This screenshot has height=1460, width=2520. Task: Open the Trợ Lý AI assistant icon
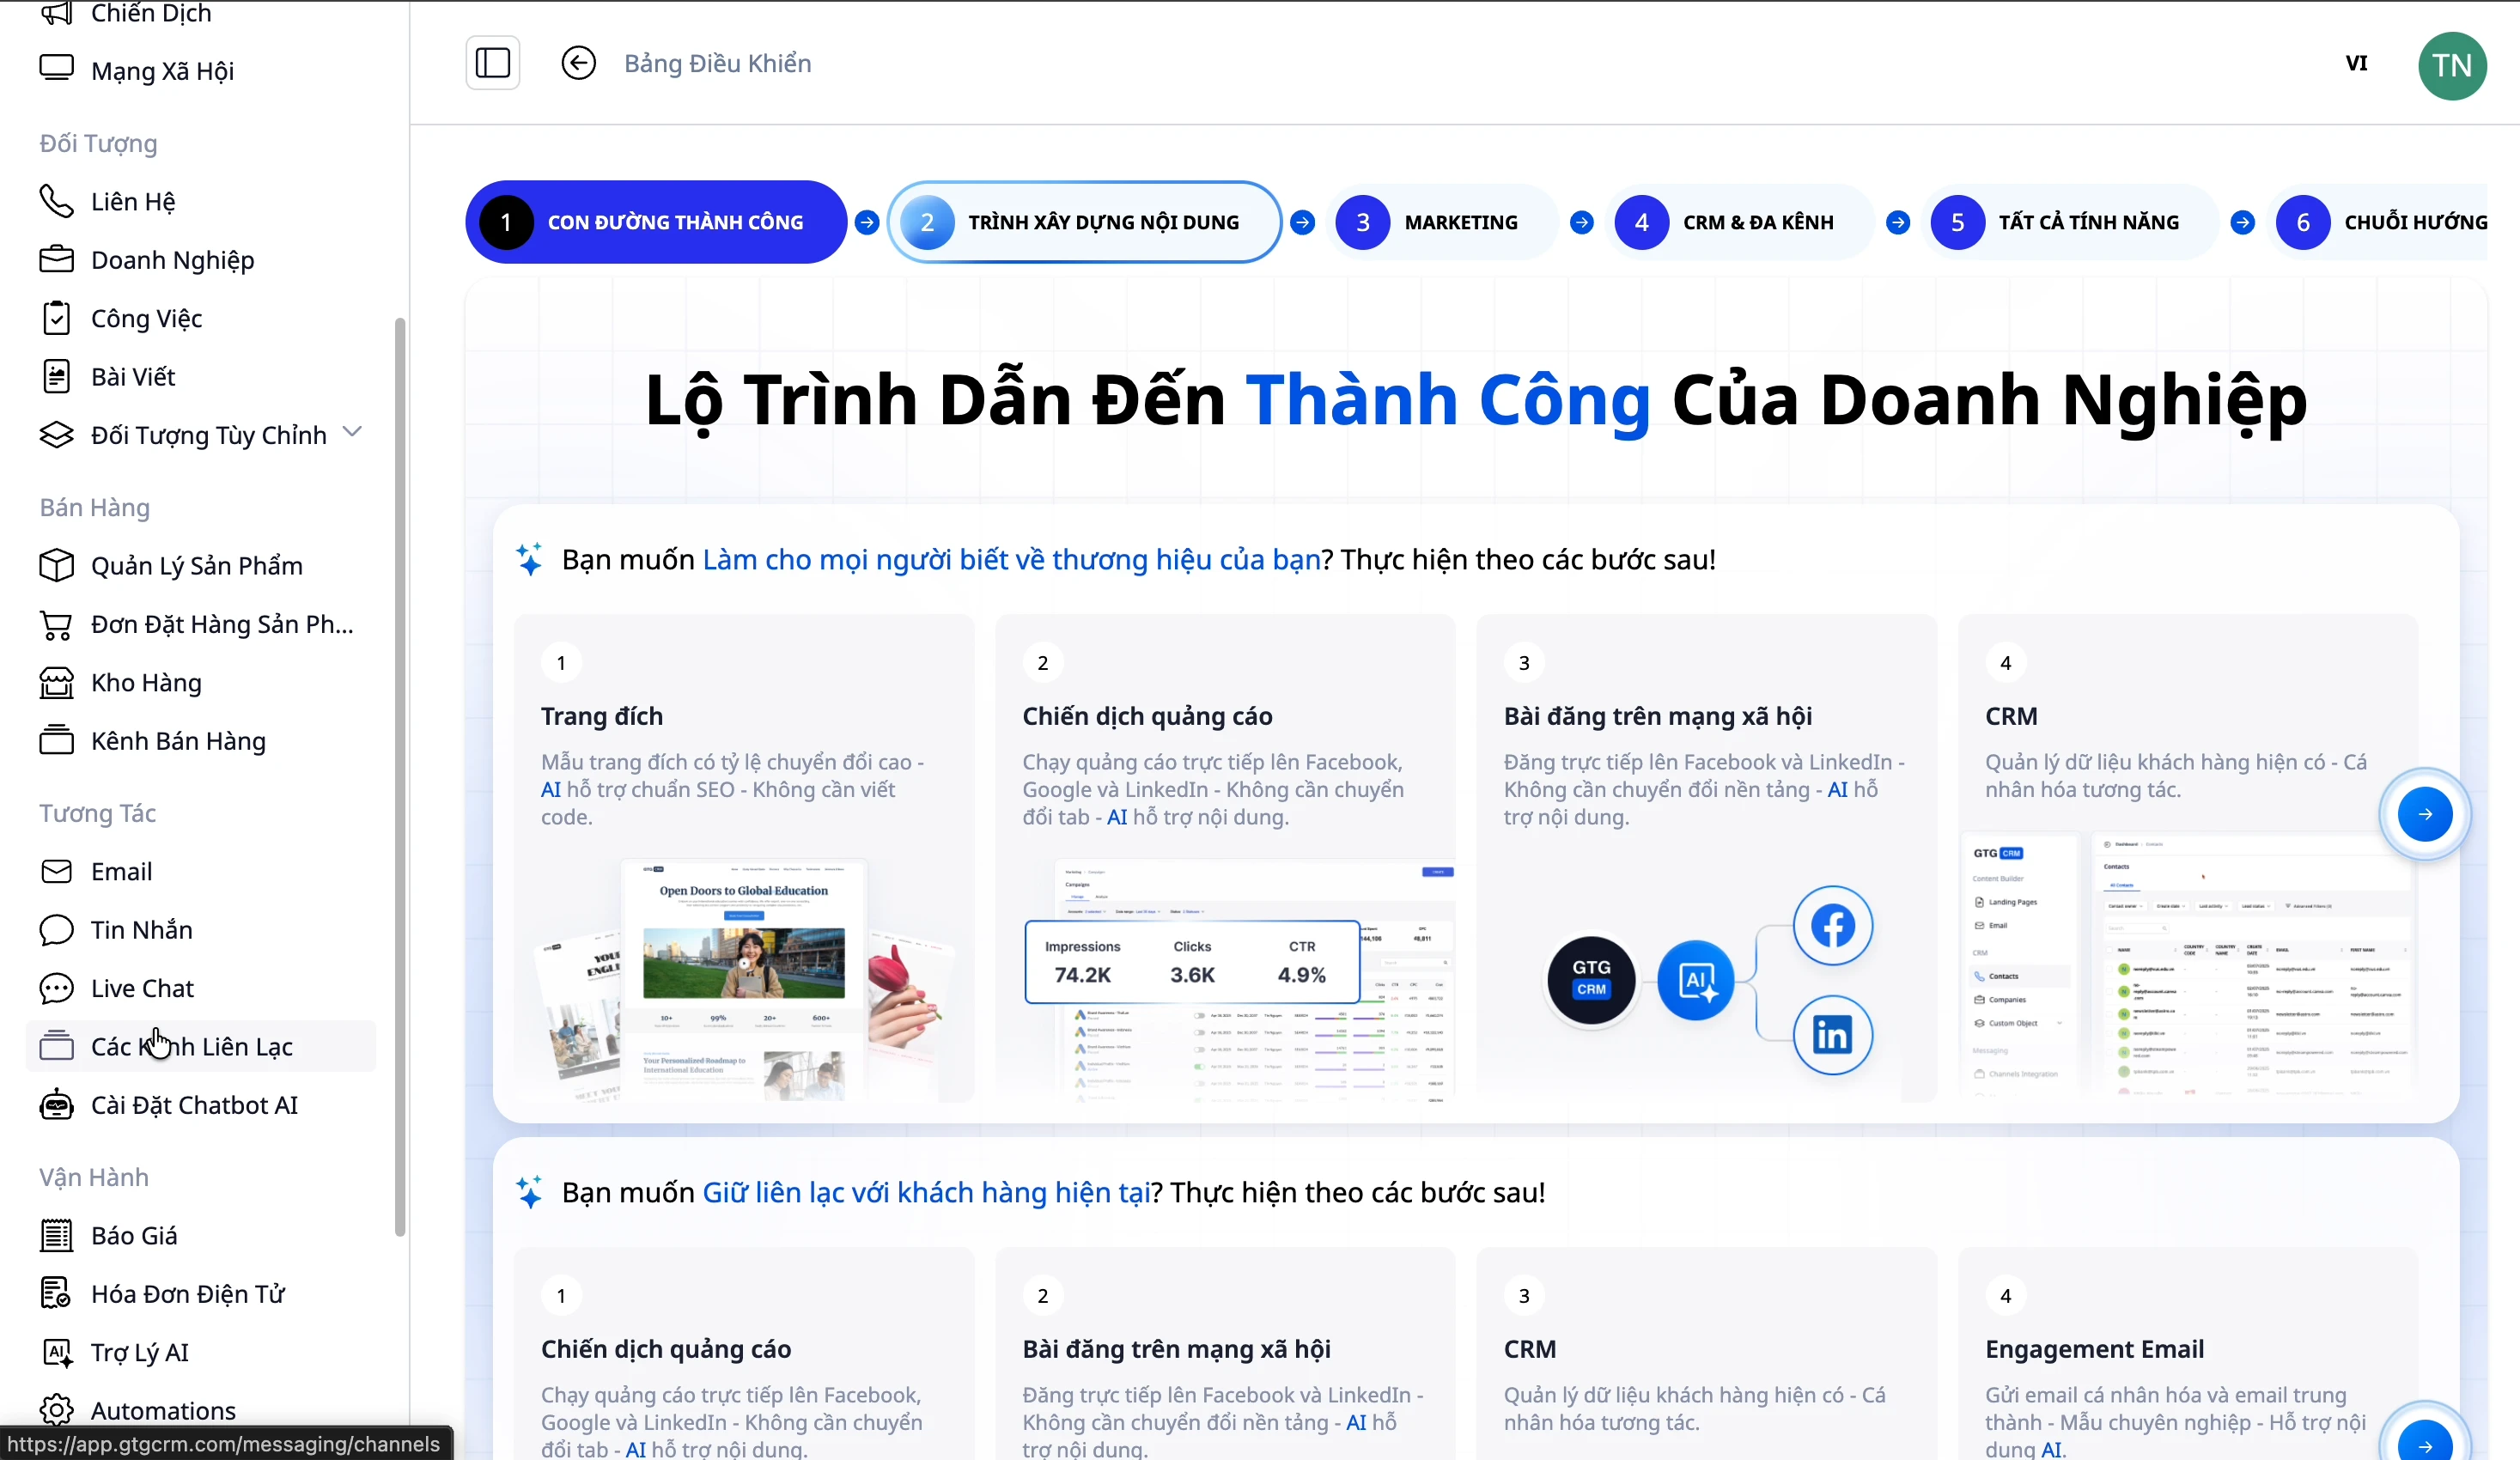pos(57,1352)
